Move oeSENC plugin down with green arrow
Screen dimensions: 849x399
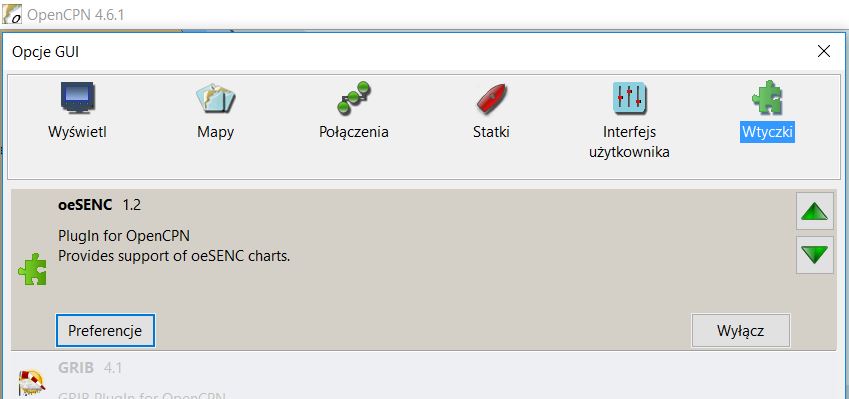click(x=815, y=254)
